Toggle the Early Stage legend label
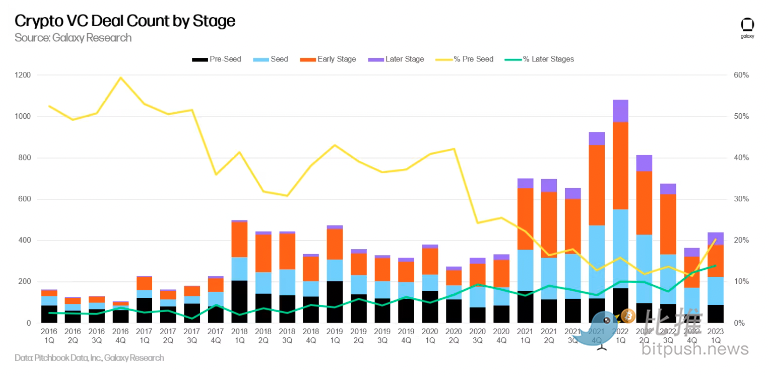769x376 pixels. [337, 59]
